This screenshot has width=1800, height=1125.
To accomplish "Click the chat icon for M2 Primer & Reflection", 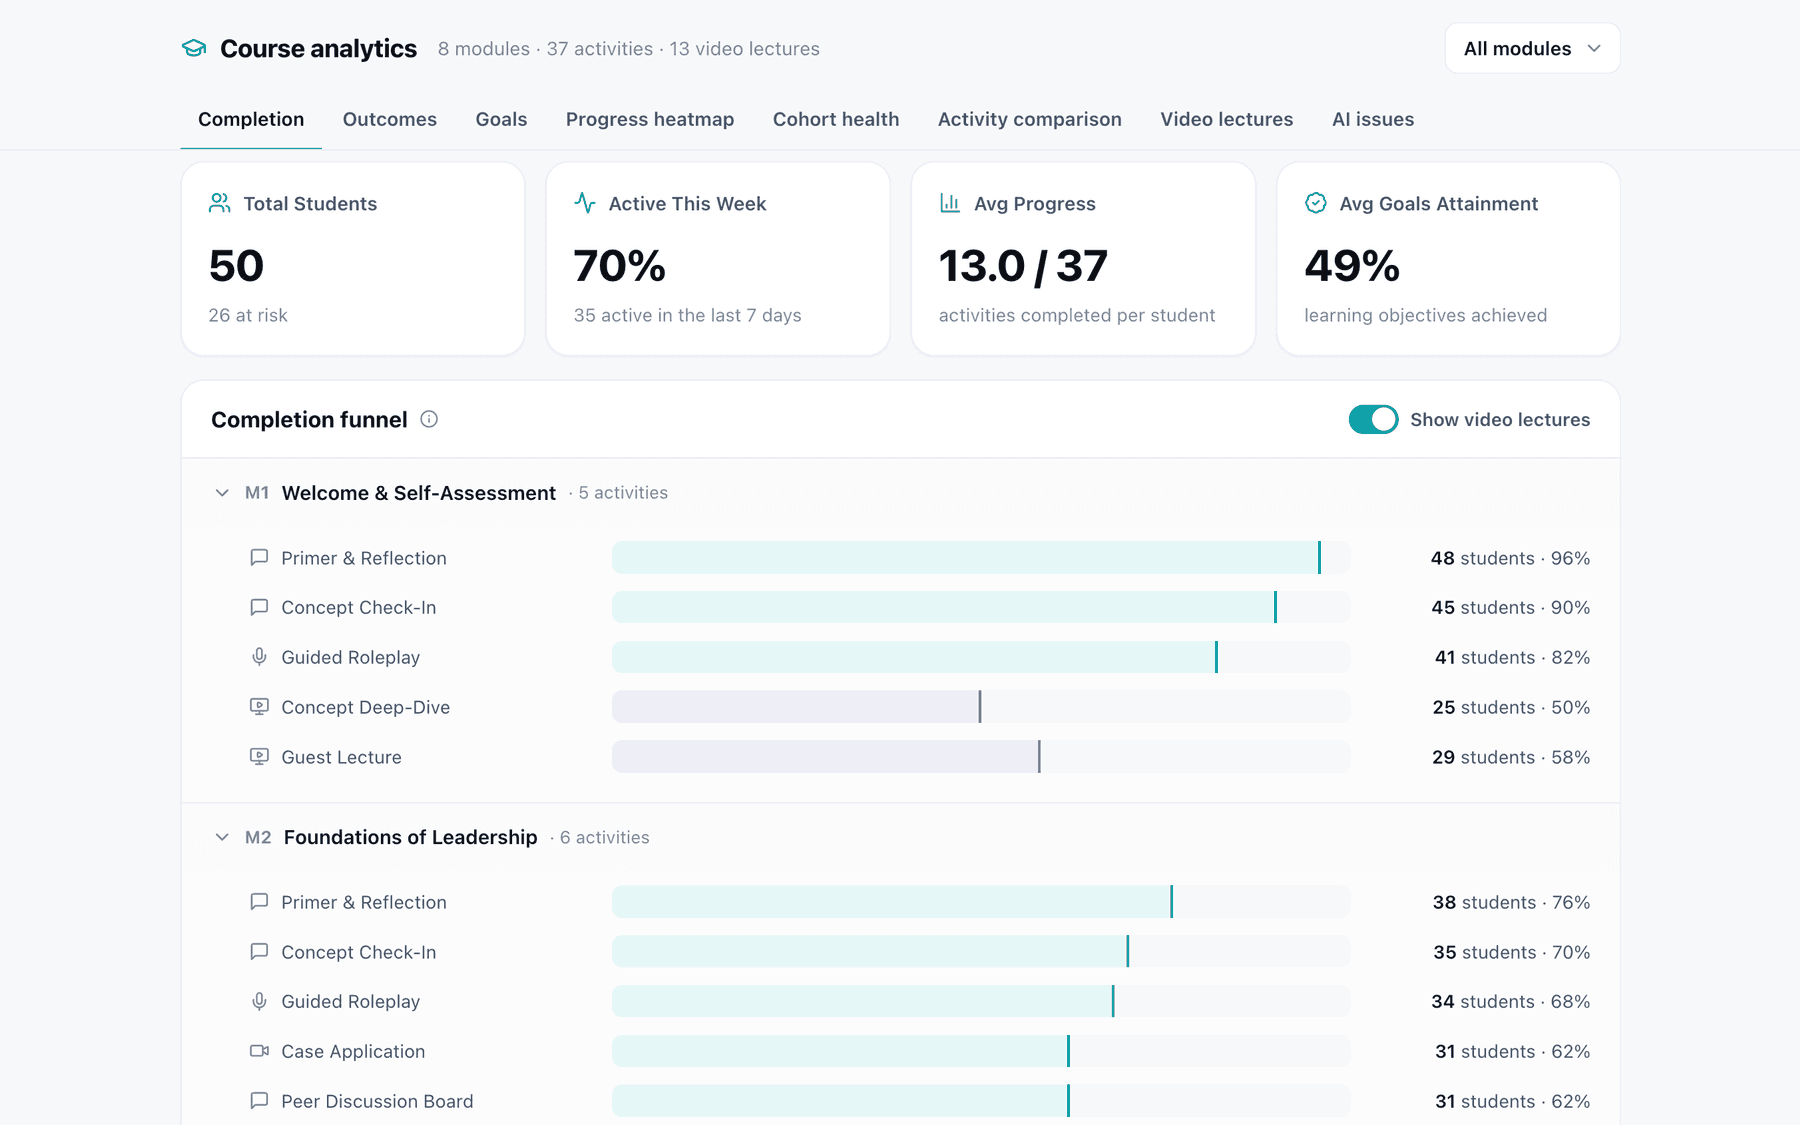I will pyautogui.click(x=259, y=901).
